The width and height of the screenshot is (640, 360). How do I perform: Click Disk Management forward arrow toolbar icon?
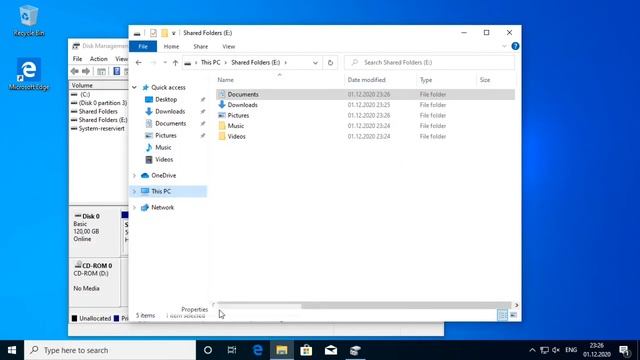86,71
